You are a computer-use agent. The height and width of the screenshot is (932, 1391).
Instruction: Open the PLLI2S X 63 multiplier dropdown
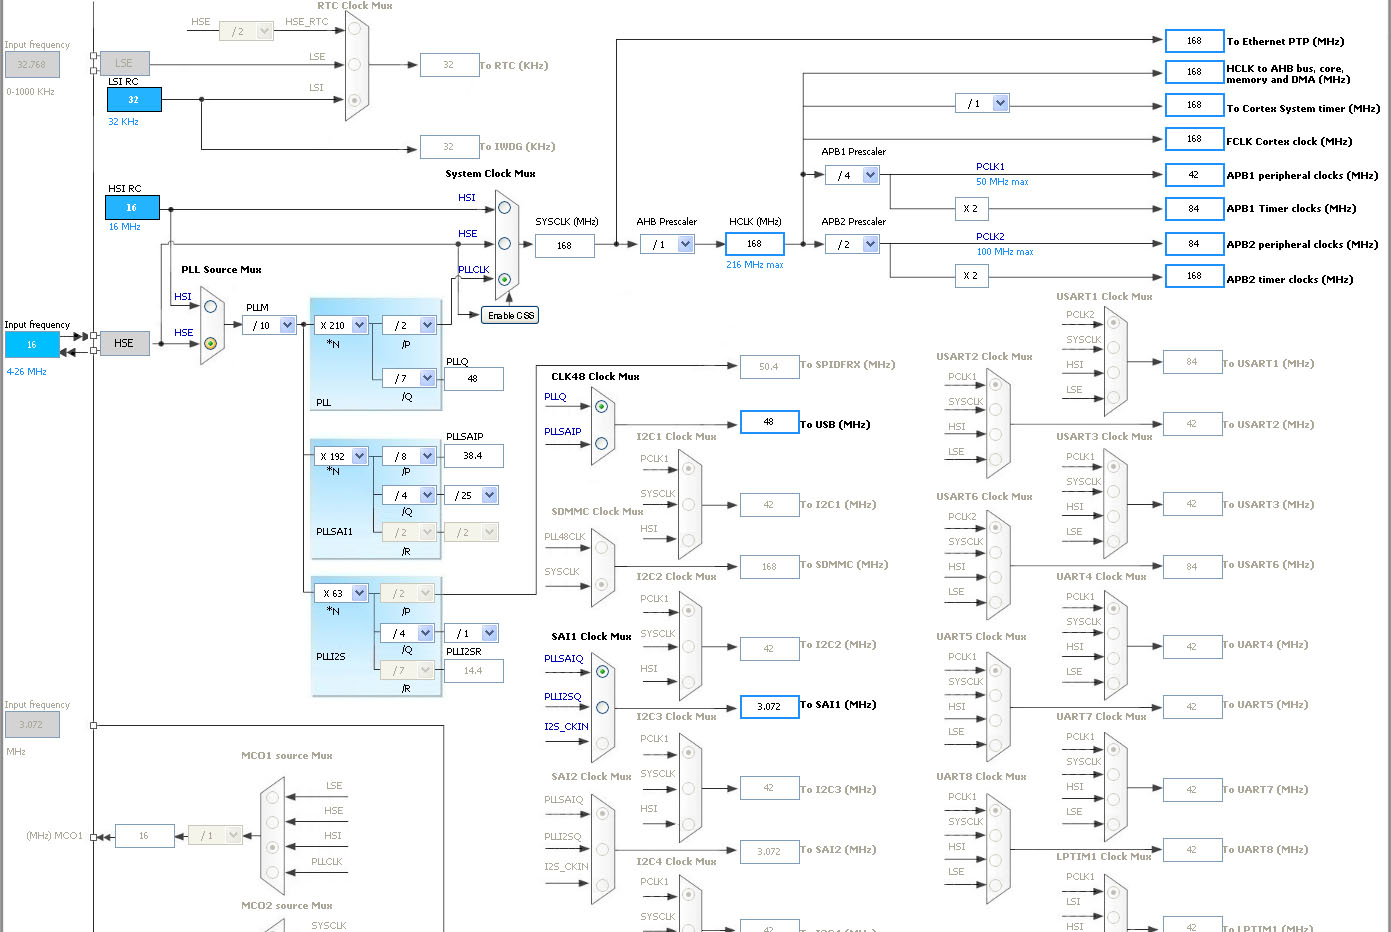coord(360,593)
